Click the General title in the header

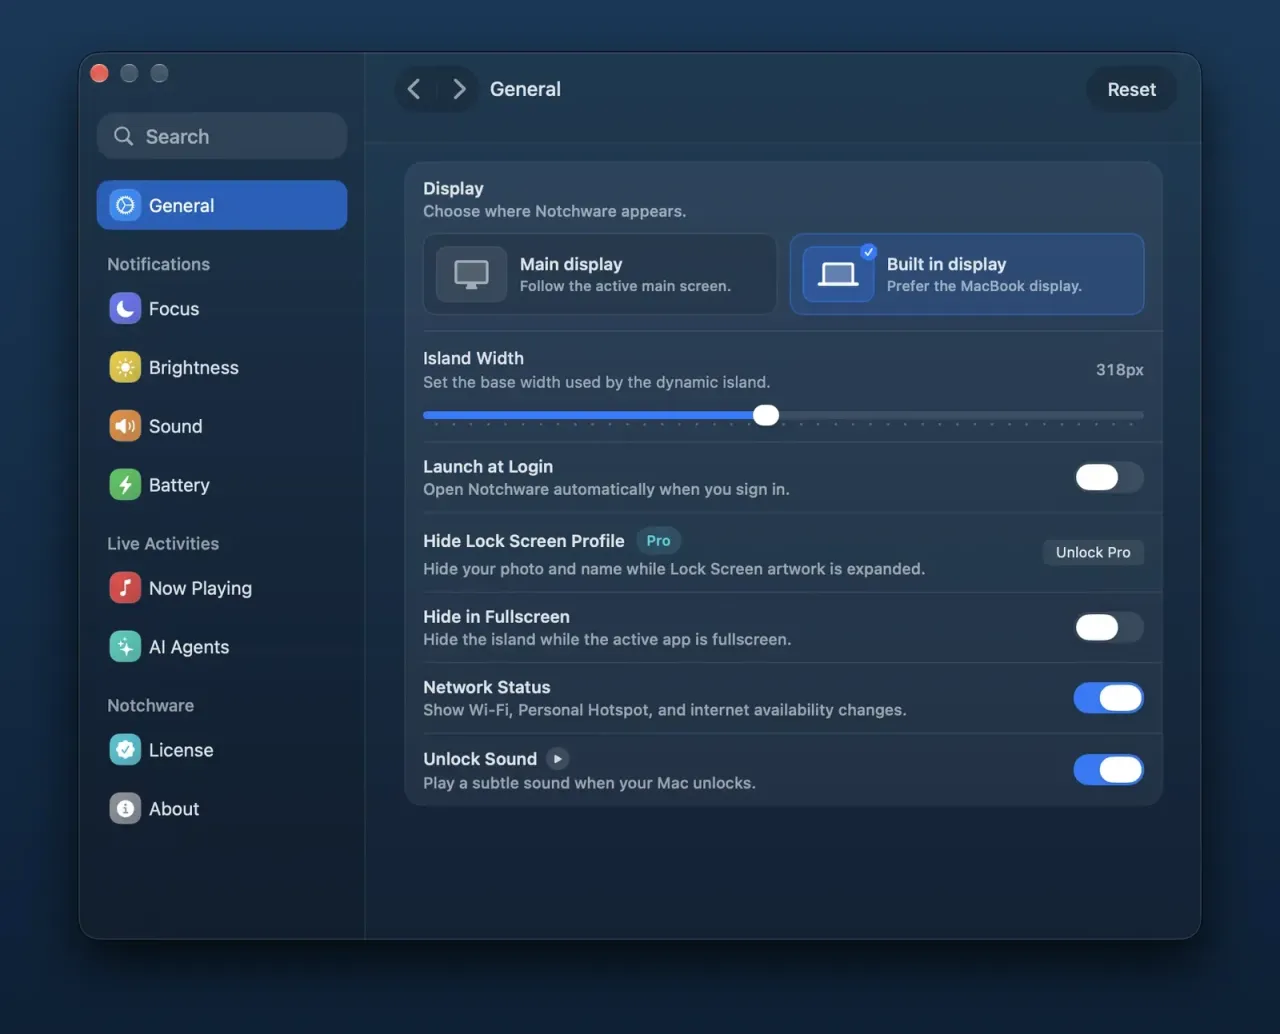pyautogui.click(x=525, y=89)
